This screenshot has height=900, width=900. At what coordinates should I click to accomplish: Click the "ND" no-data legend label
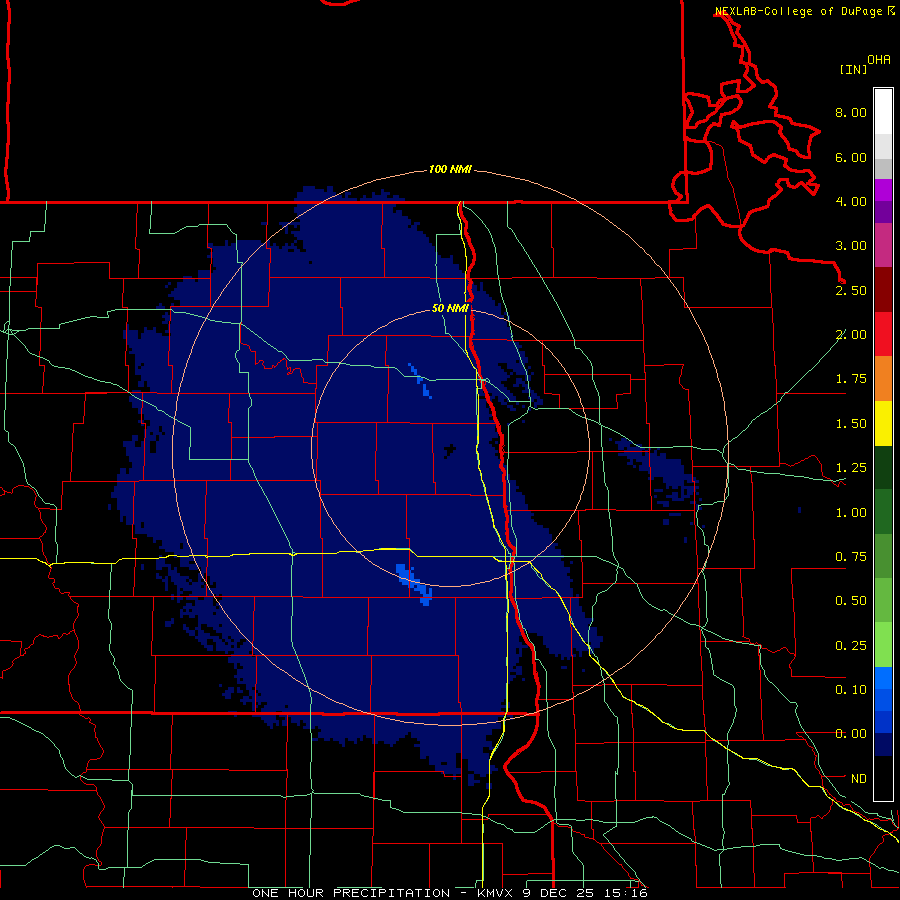859,779
